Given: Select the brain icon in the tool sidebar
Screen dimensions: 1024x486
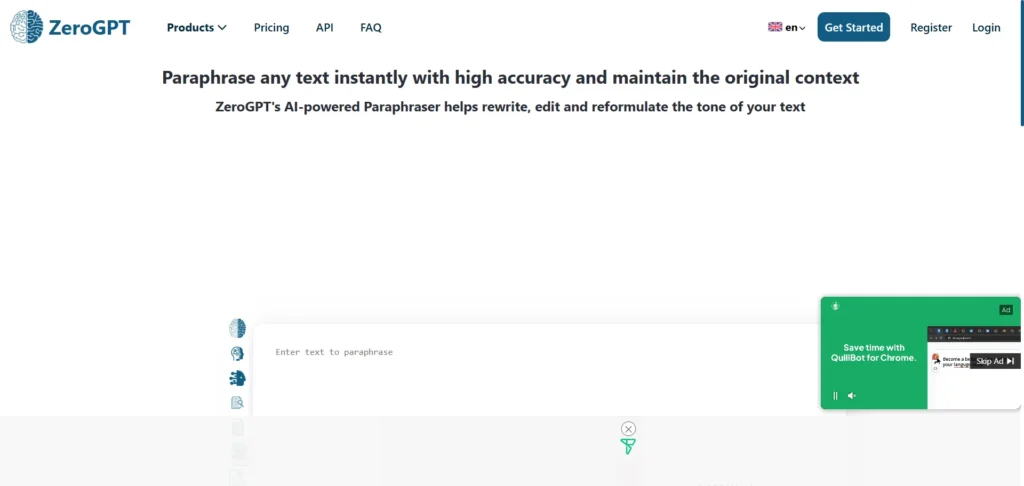Looking at the screenshot, I should tap(237, 328).
